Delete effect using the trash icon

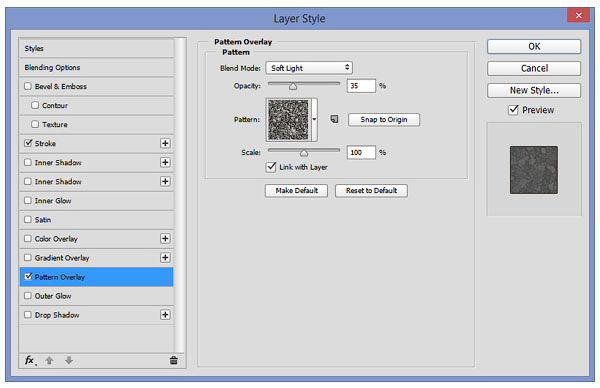click(173, 360)
